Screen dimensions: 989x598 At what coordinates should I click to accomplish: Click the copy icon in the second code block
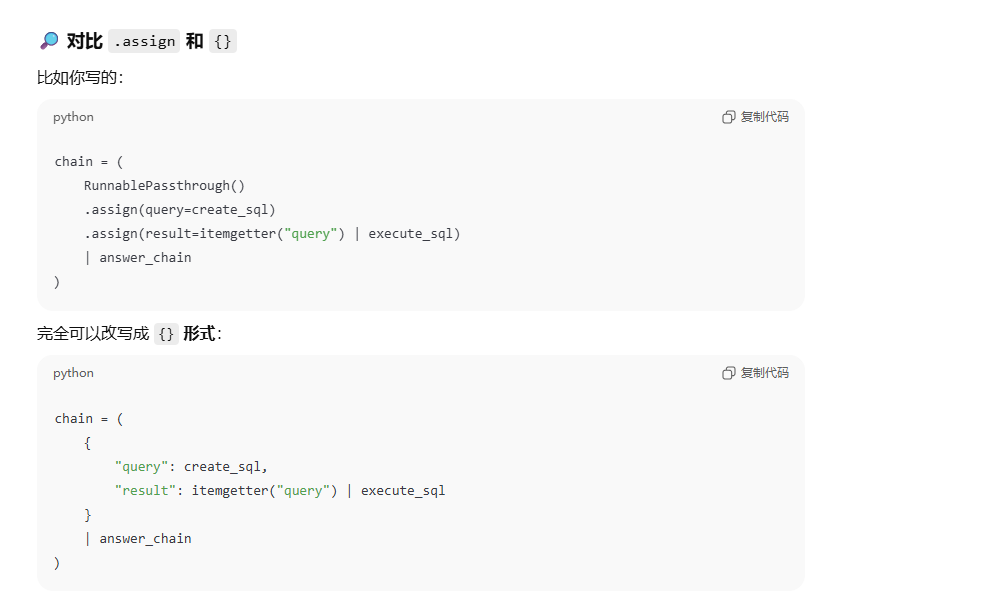pyautogui.click(x=729, y=373)
